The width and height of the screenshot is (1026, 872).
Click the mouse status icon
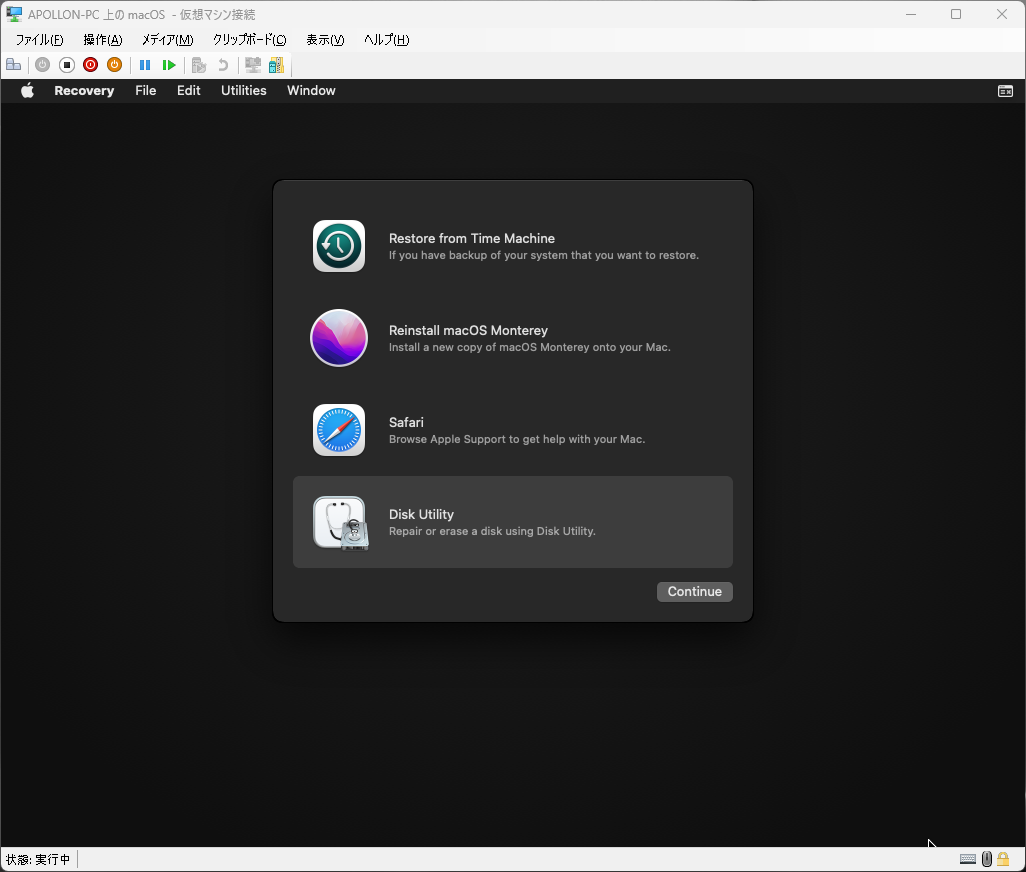click(x=987, y=859)
